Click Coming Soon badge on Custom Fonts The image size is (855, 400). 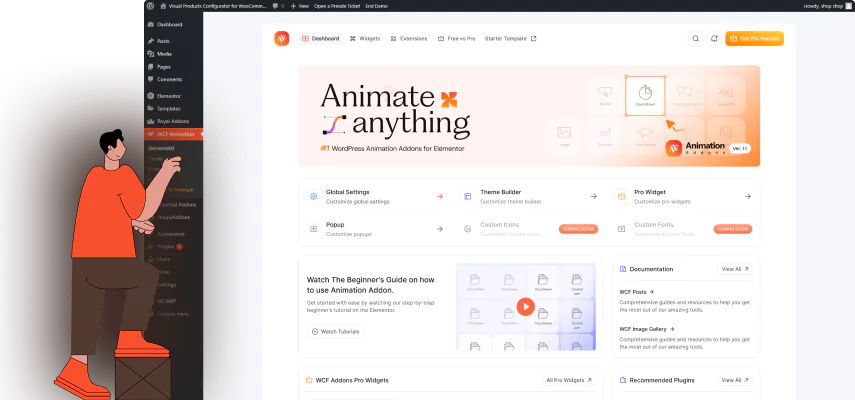point(733,229)
